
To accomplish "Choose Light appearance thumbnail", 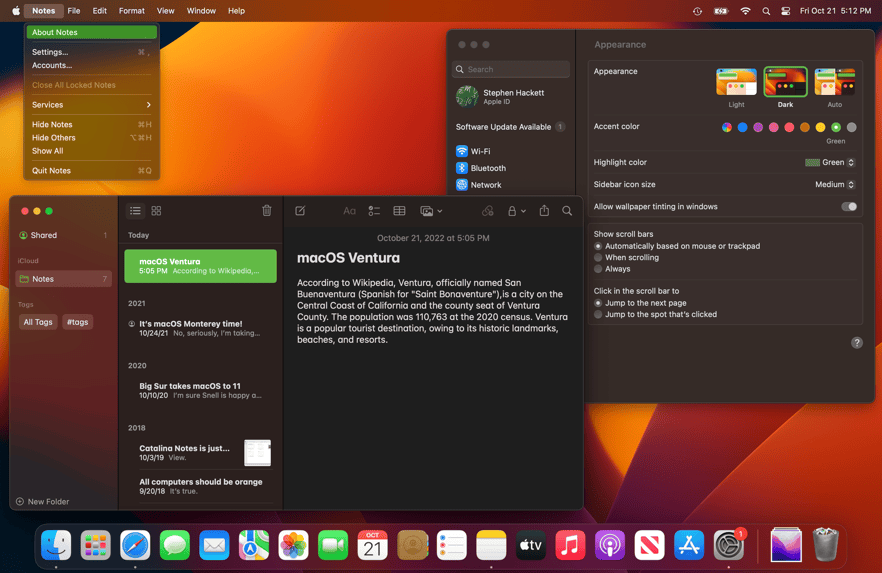I will [736, 82].
